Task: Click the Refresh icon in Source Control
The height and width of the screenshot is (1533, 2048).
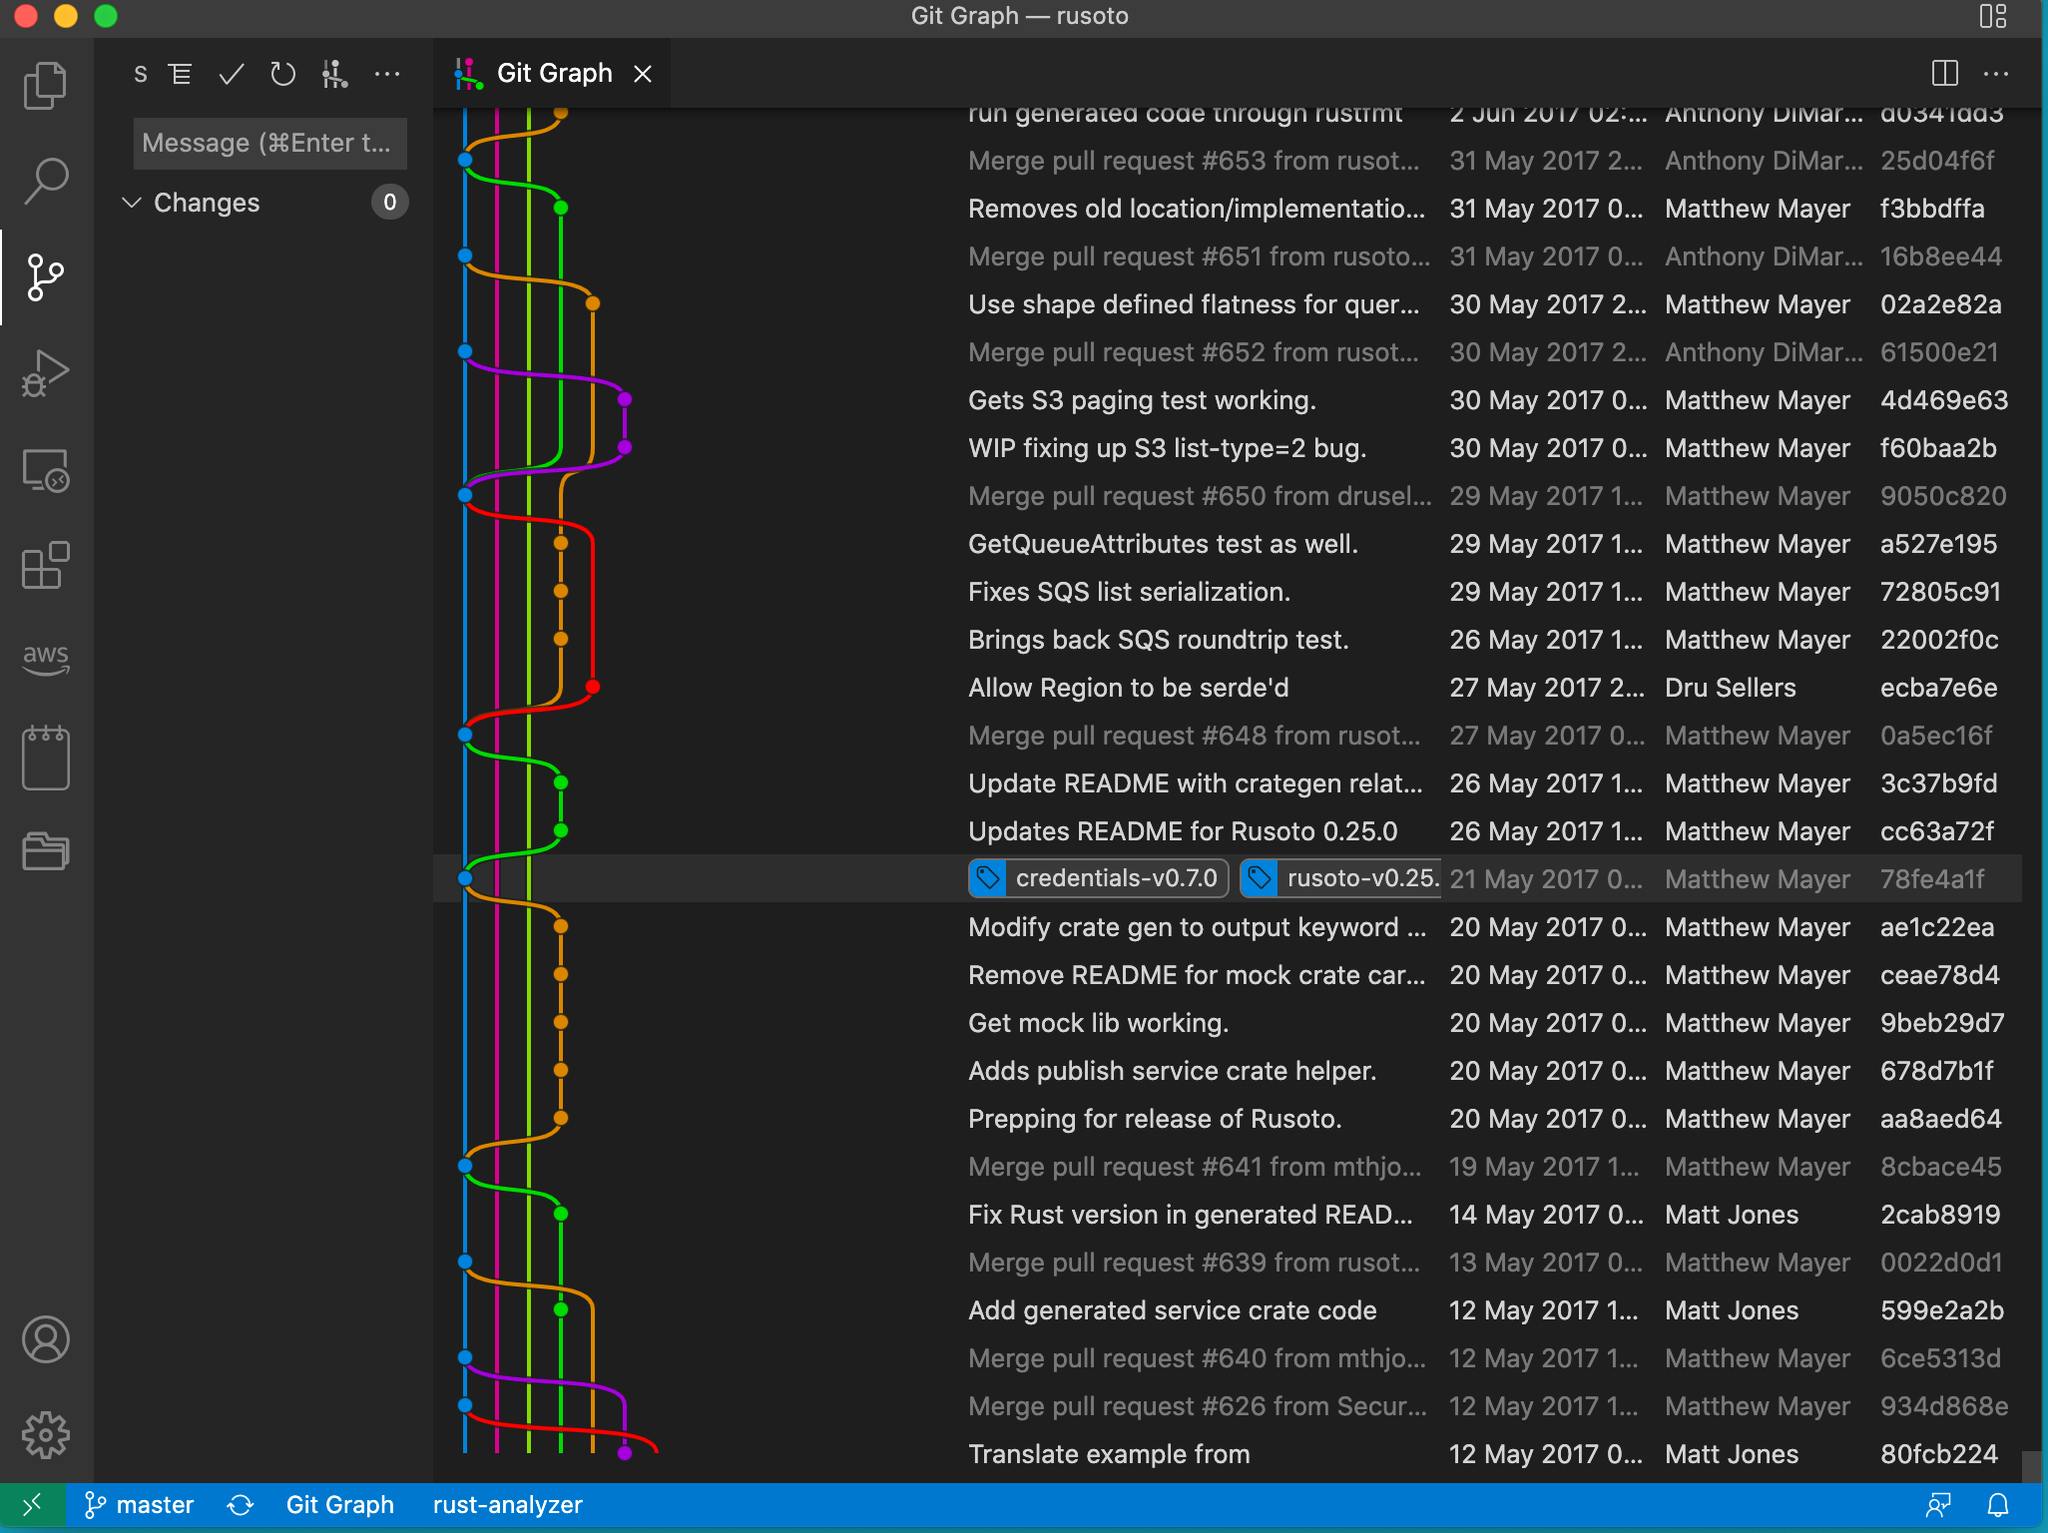Action: [283, 74]
